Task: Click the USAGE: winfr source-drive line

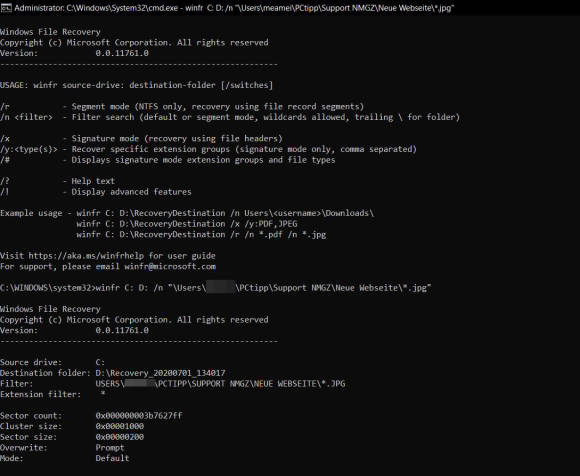Action: [x=136, y=85]
